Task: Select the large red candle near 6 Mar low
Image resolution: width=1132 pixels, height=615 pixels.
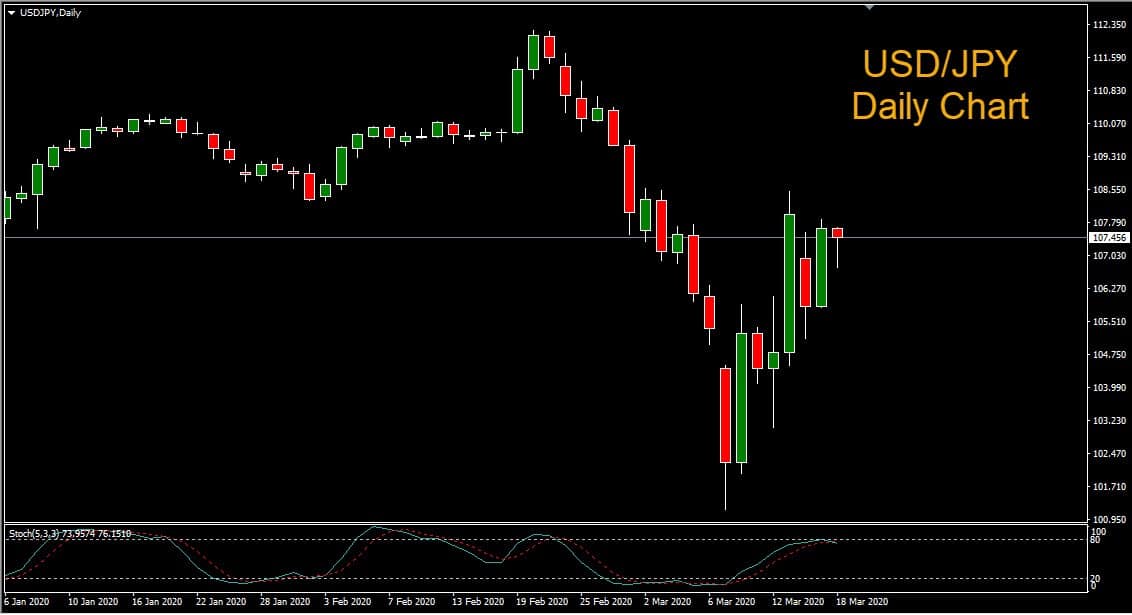Action: (x=725, y=415)
